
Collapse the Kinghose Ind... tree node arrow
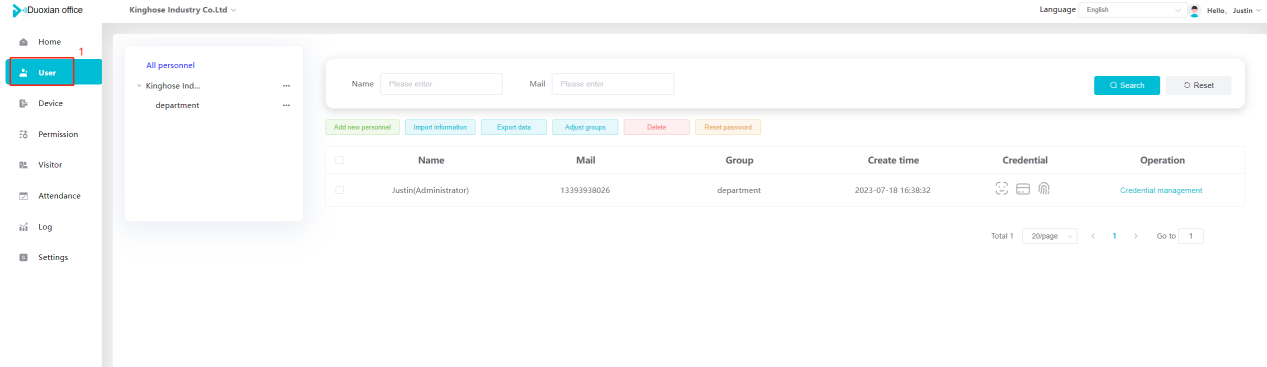pos(139,86)
